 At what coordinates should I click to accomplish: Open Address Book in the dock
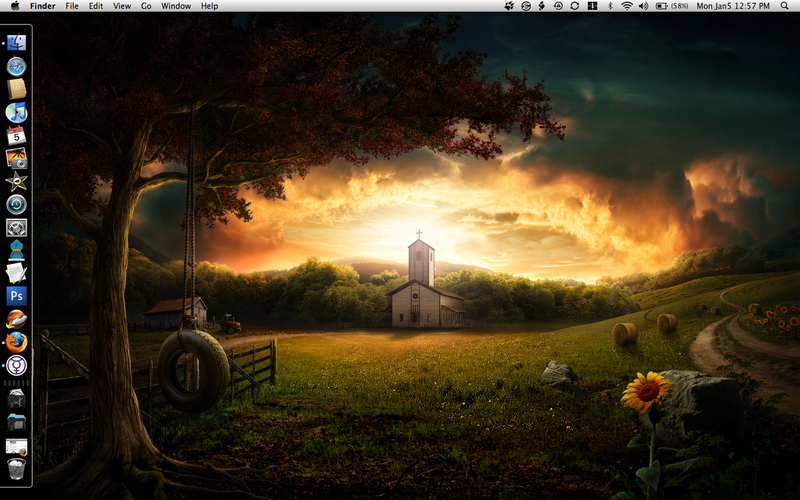coord(16,89)
